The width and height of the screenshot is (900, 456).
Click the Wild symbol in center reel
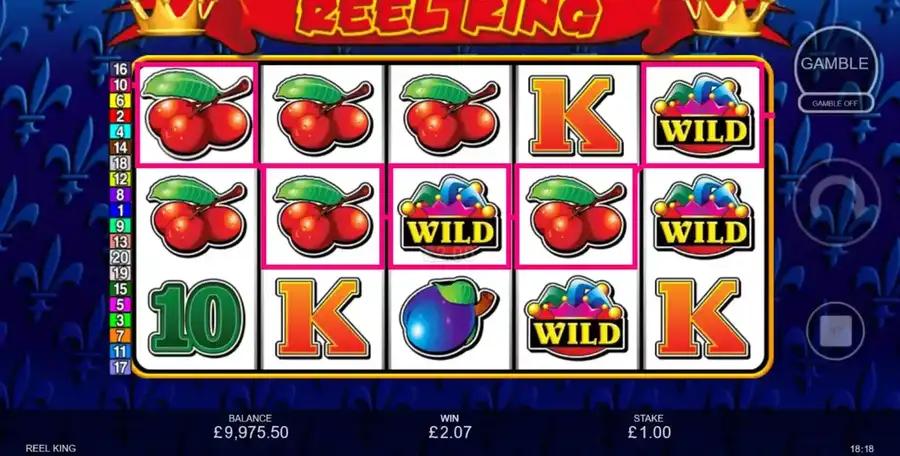pos(449,217)
